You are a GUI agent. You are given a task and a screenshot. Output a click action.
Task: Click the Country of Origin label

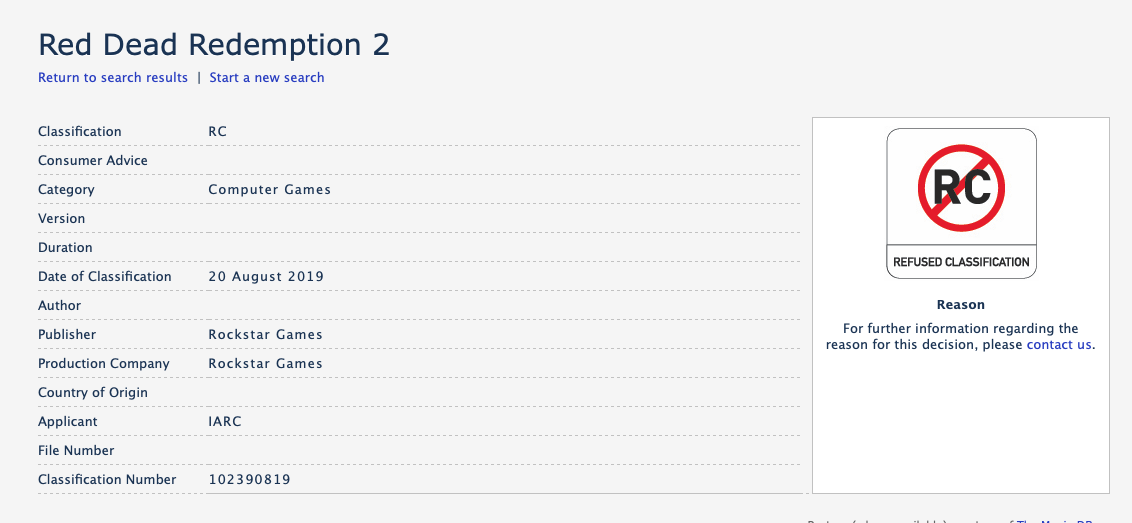click(93, 392)
